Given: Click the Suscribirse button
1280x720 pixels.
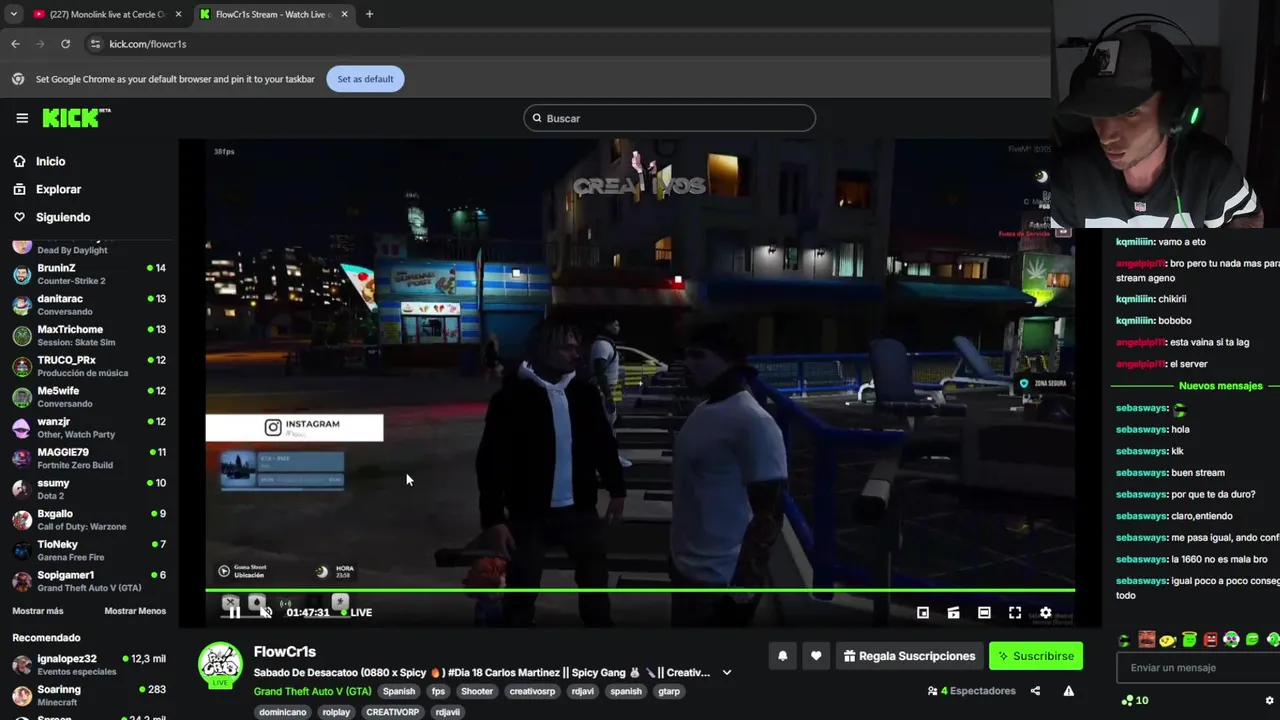Looking at the screenshot, I should [x=1036, y=656].
